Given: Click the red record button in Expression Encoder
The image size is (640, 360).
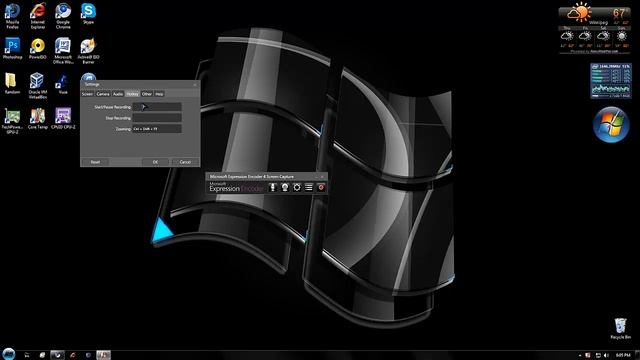Looking at the screenshot, I should pyautogui.click(x=321, y=187).
